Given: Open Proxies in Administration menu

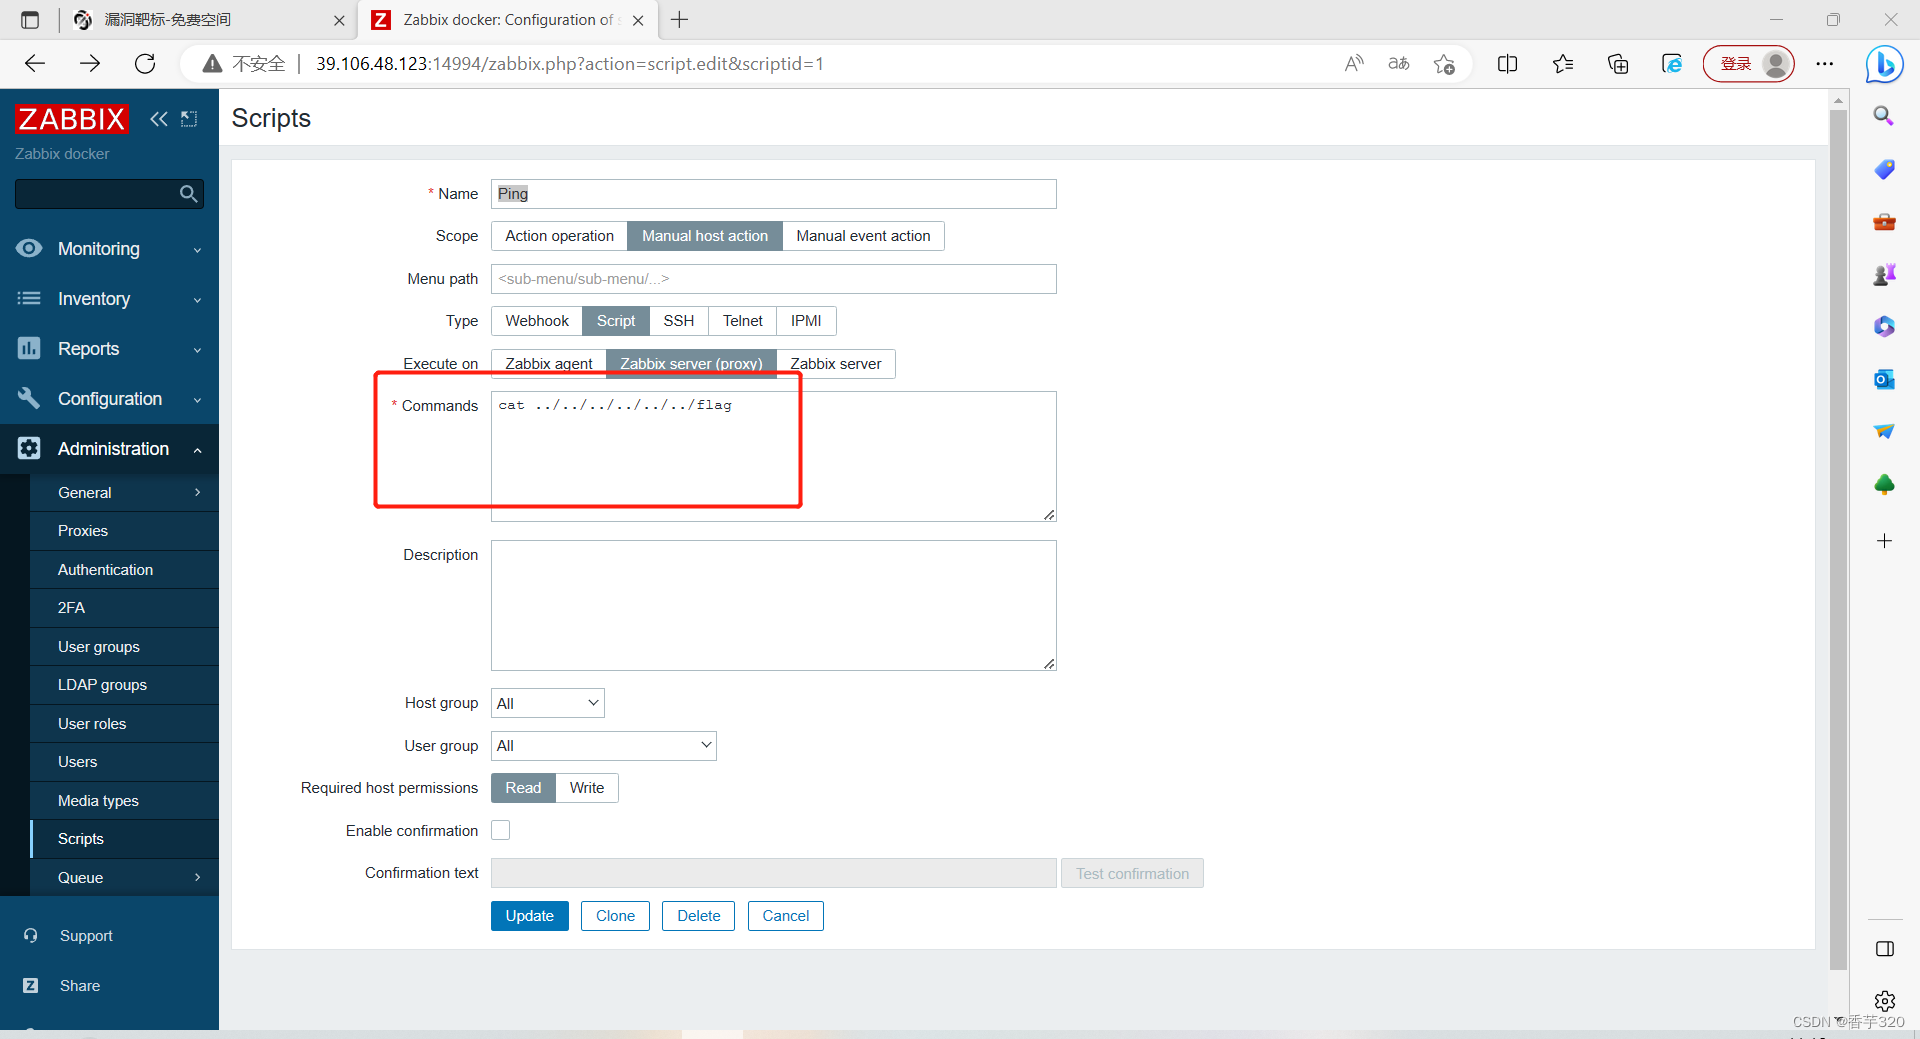Looking at the screenshot, I should coord(124,531).
